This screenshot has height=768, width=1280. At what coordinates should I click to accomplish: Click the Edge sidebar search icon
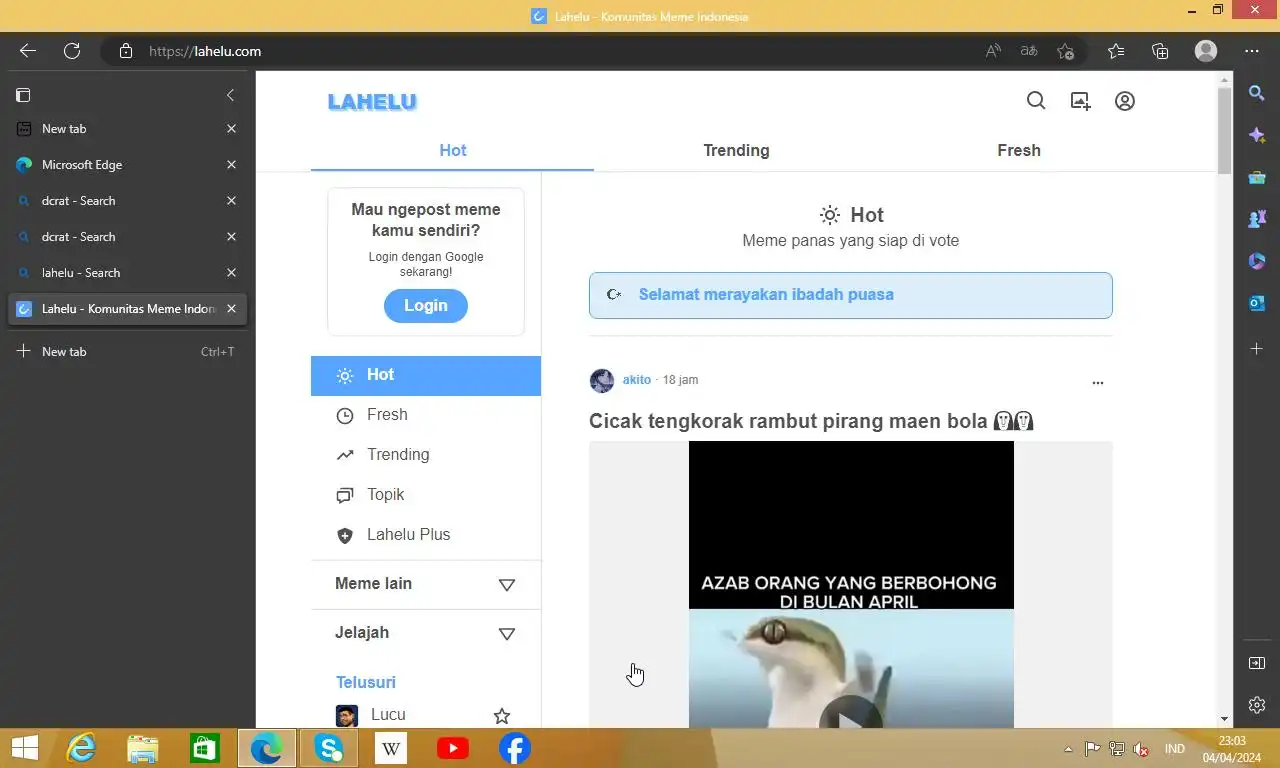point(1257,93)
